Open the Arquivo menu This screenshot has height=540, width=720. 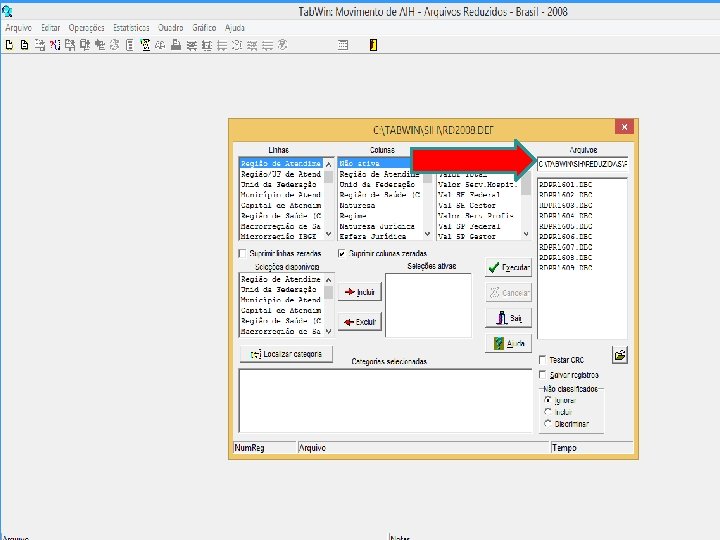(18, 28)
